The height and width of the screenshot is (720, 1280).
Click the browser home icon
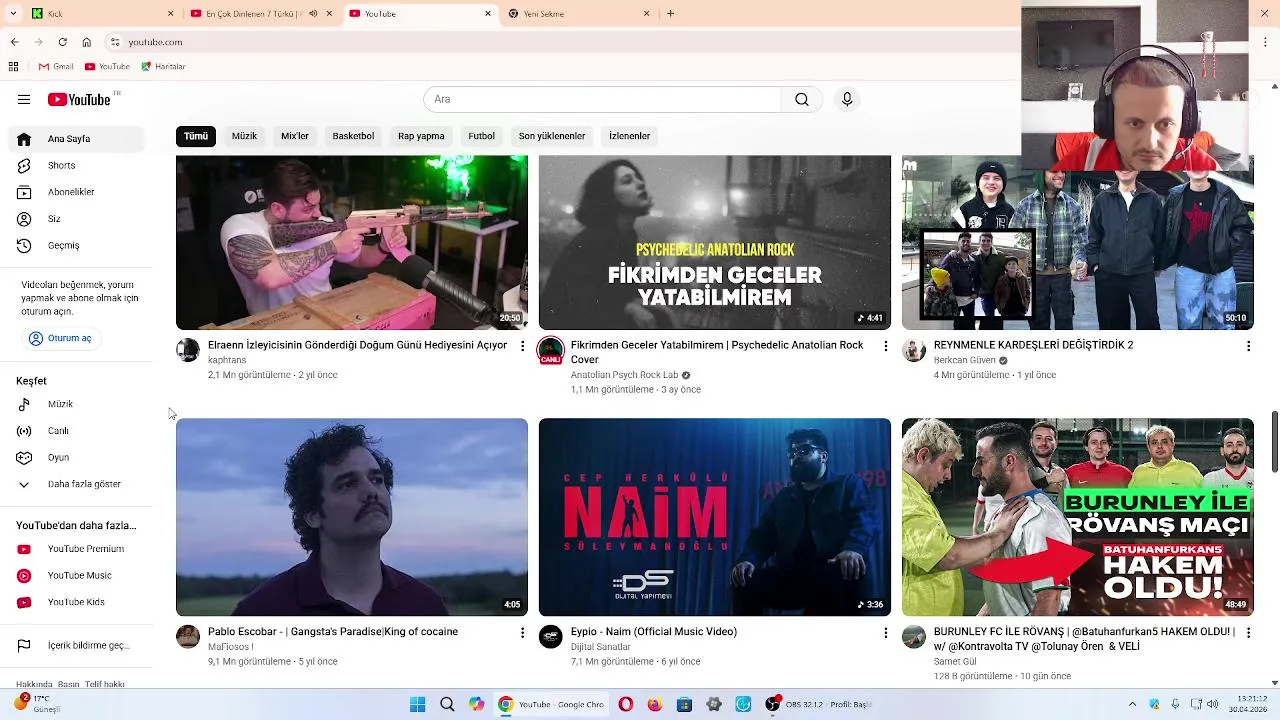click(87, 42)
